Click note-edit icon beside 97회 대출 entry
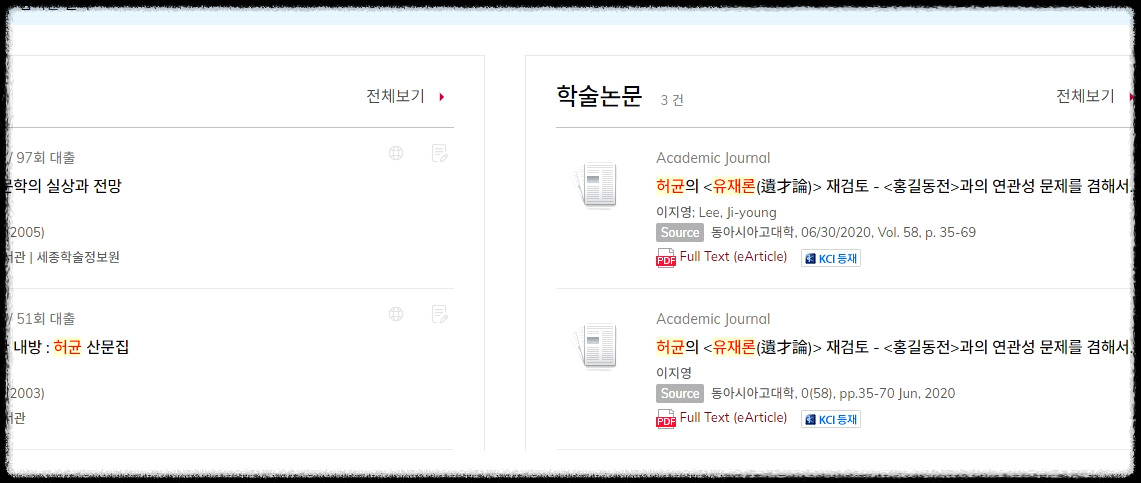Viewport: 1141px width, 483px height. point(440,153)
